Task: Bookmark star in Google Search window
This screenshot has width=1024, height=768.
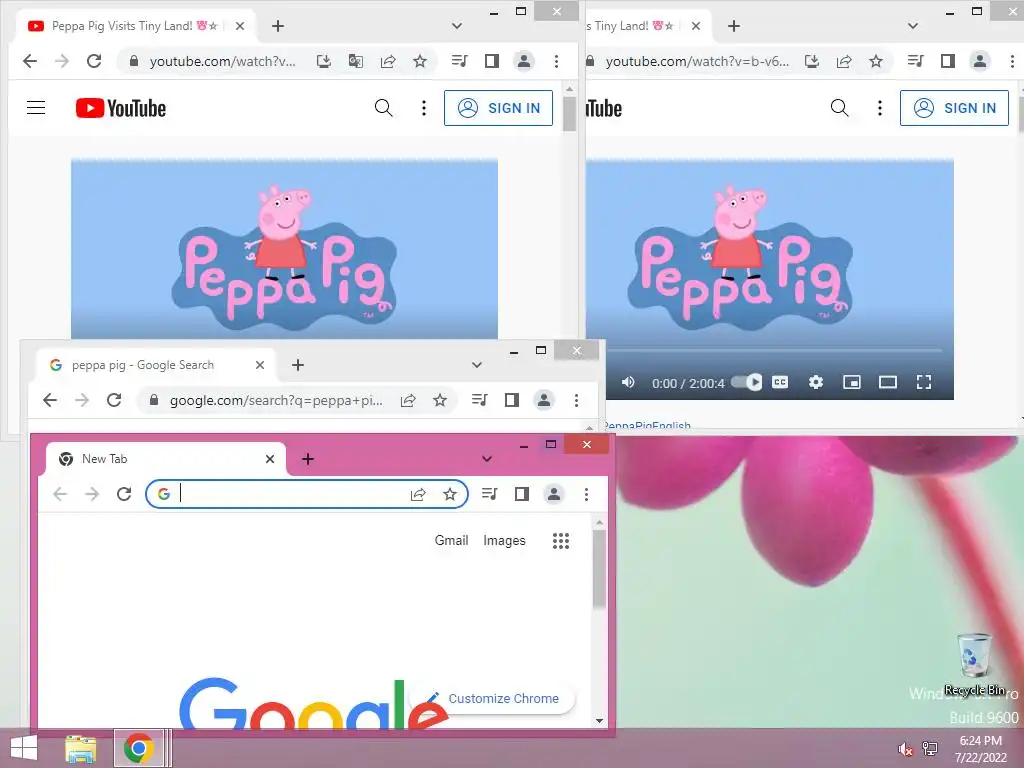Action: [440, 400]
